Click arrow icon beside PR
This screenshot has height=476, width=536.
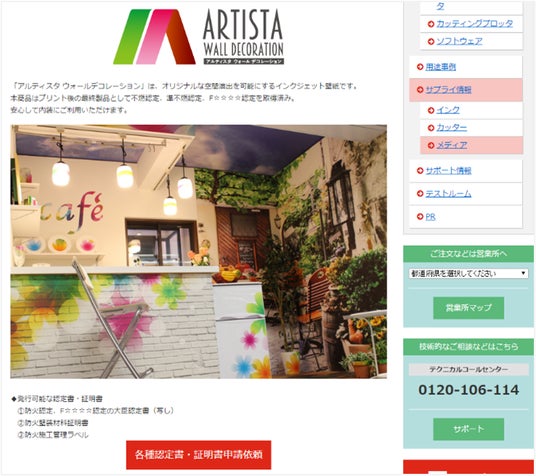coord(420,216)
